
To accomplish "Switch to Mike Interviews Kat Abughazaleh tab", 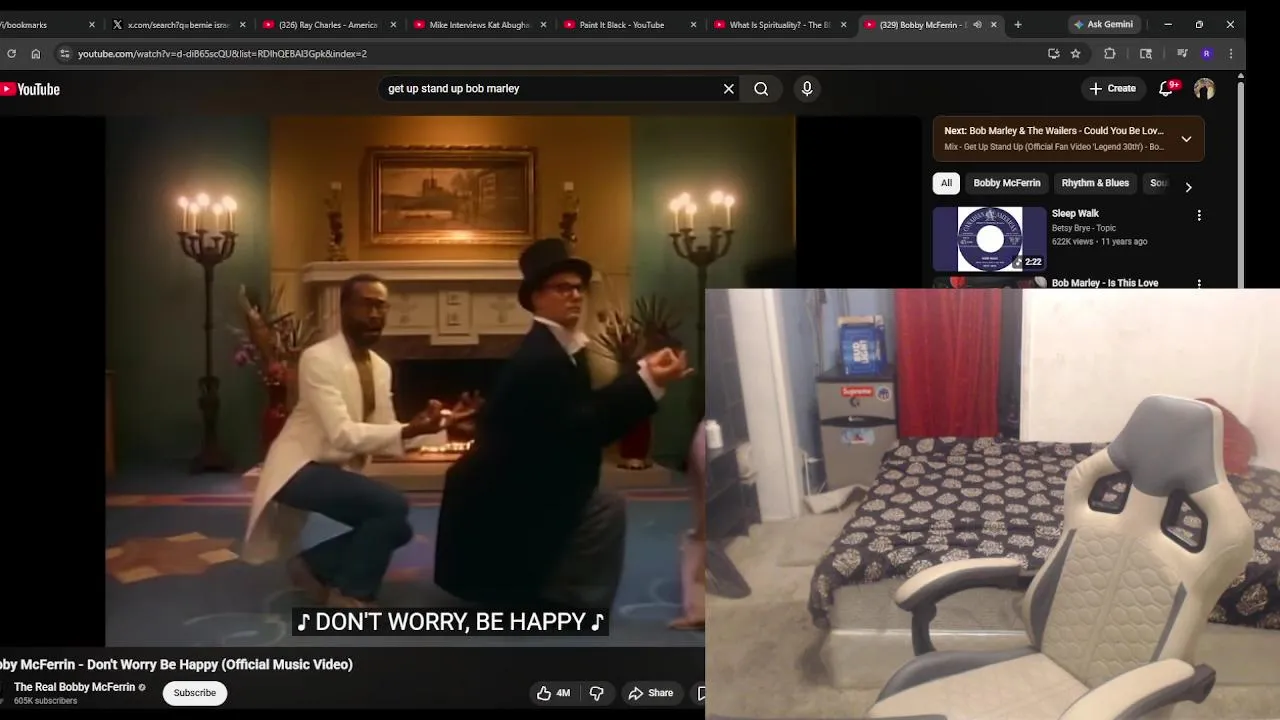I will (479, 25).
